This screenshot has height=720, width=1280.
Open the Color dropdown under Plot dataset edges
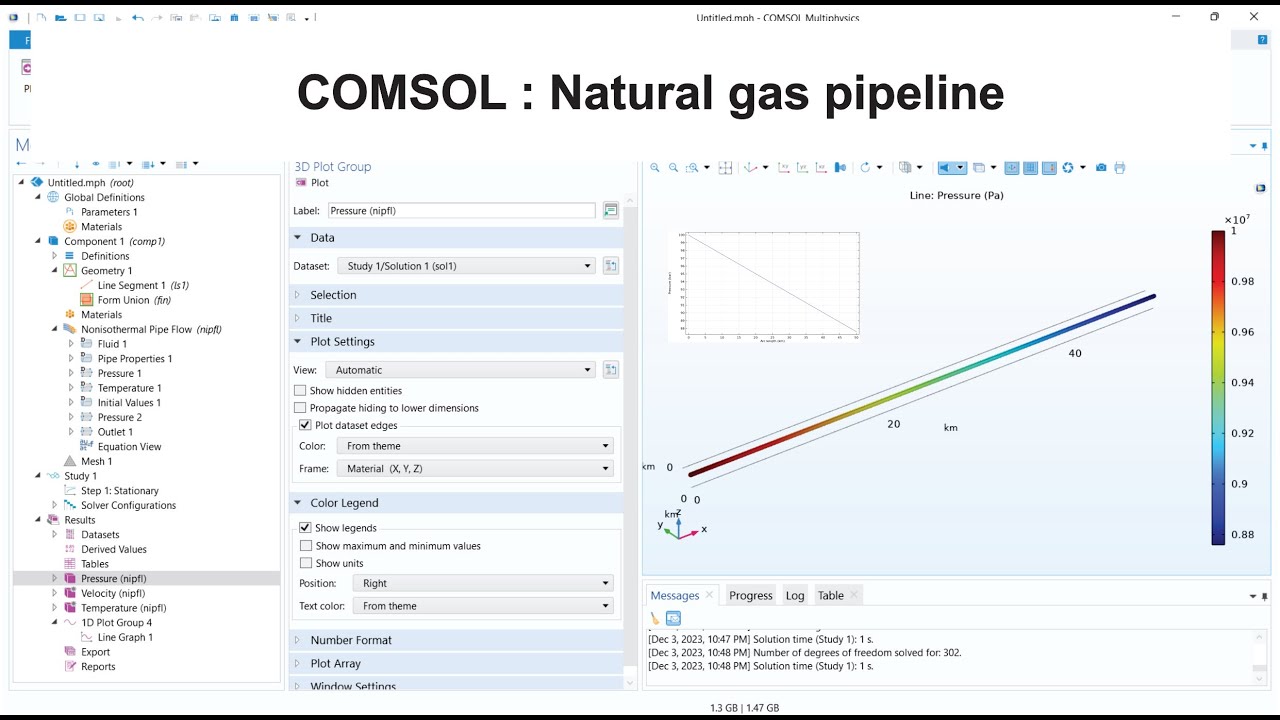476,446
